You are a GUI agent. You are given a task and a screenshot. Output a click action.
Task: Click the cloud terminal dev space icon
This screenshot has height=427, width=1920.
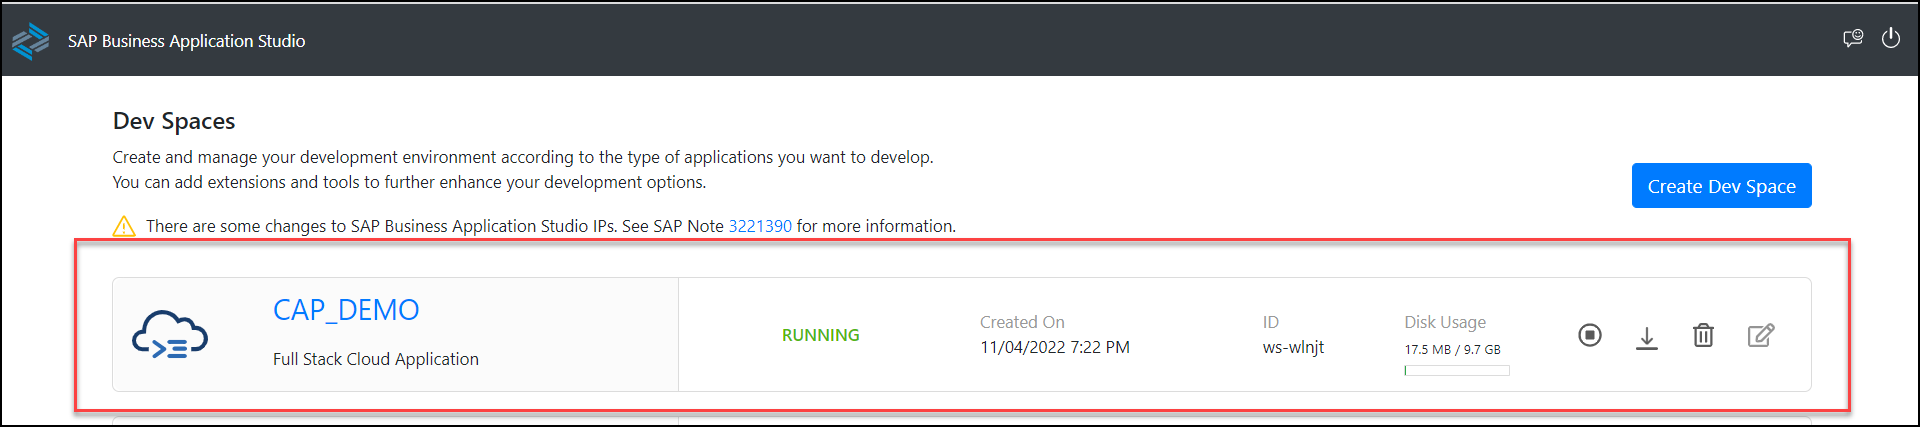(x=170, y=335)
